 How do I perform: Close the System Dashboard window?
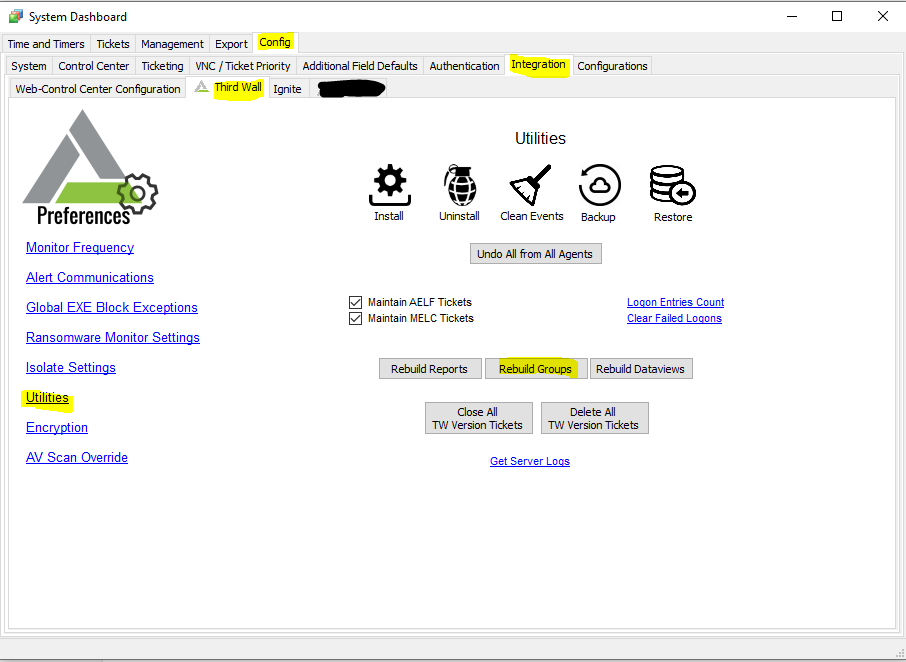(x=882, y=17)
